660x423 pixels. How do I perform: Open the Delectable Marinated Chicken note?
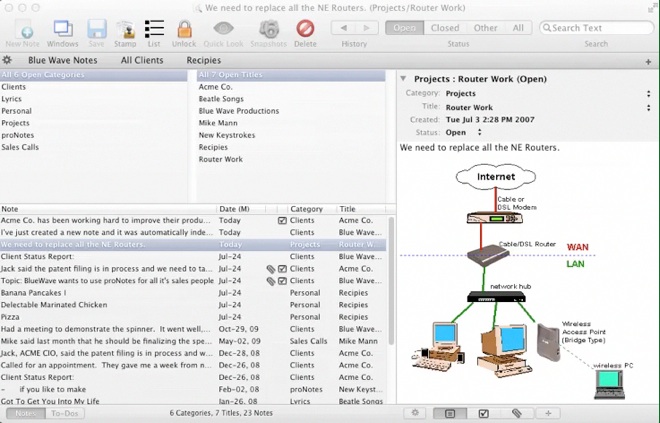[x=193, y=305]
